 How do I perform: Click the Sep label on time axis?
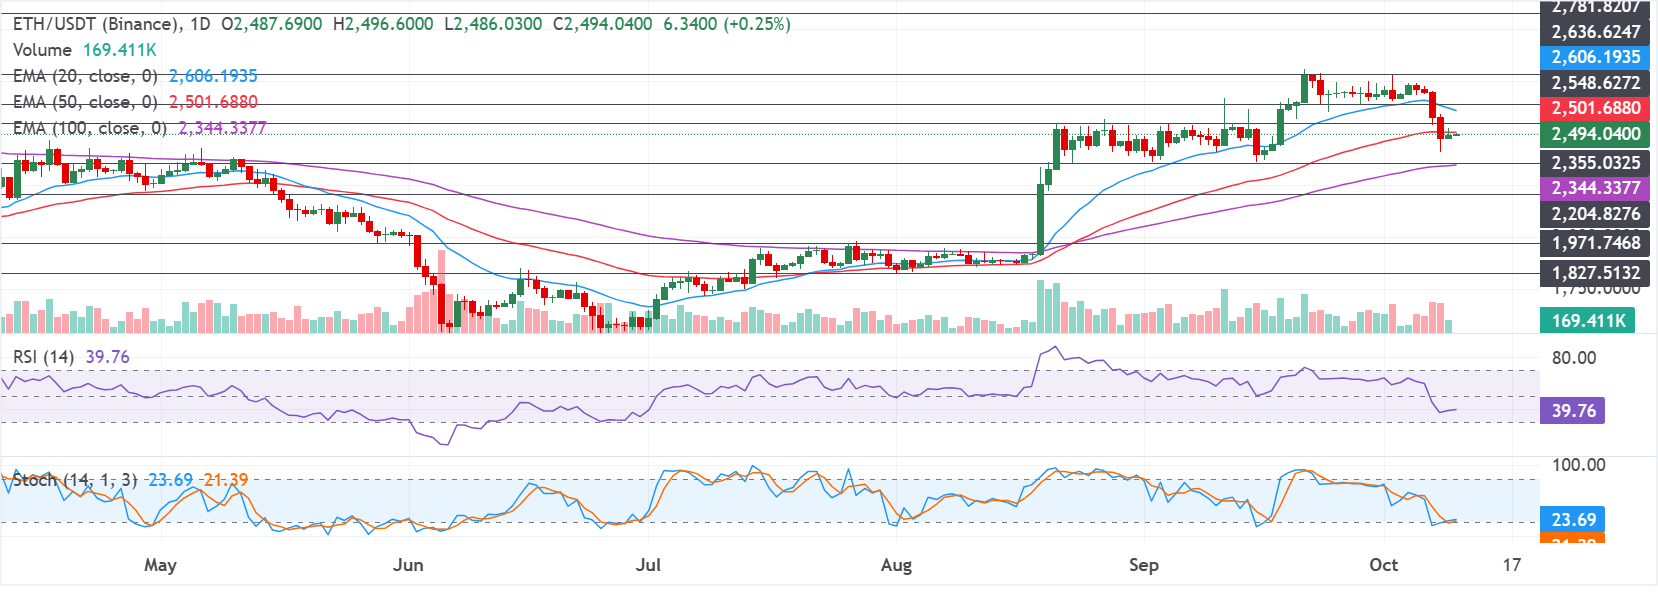coord(1144,565)
